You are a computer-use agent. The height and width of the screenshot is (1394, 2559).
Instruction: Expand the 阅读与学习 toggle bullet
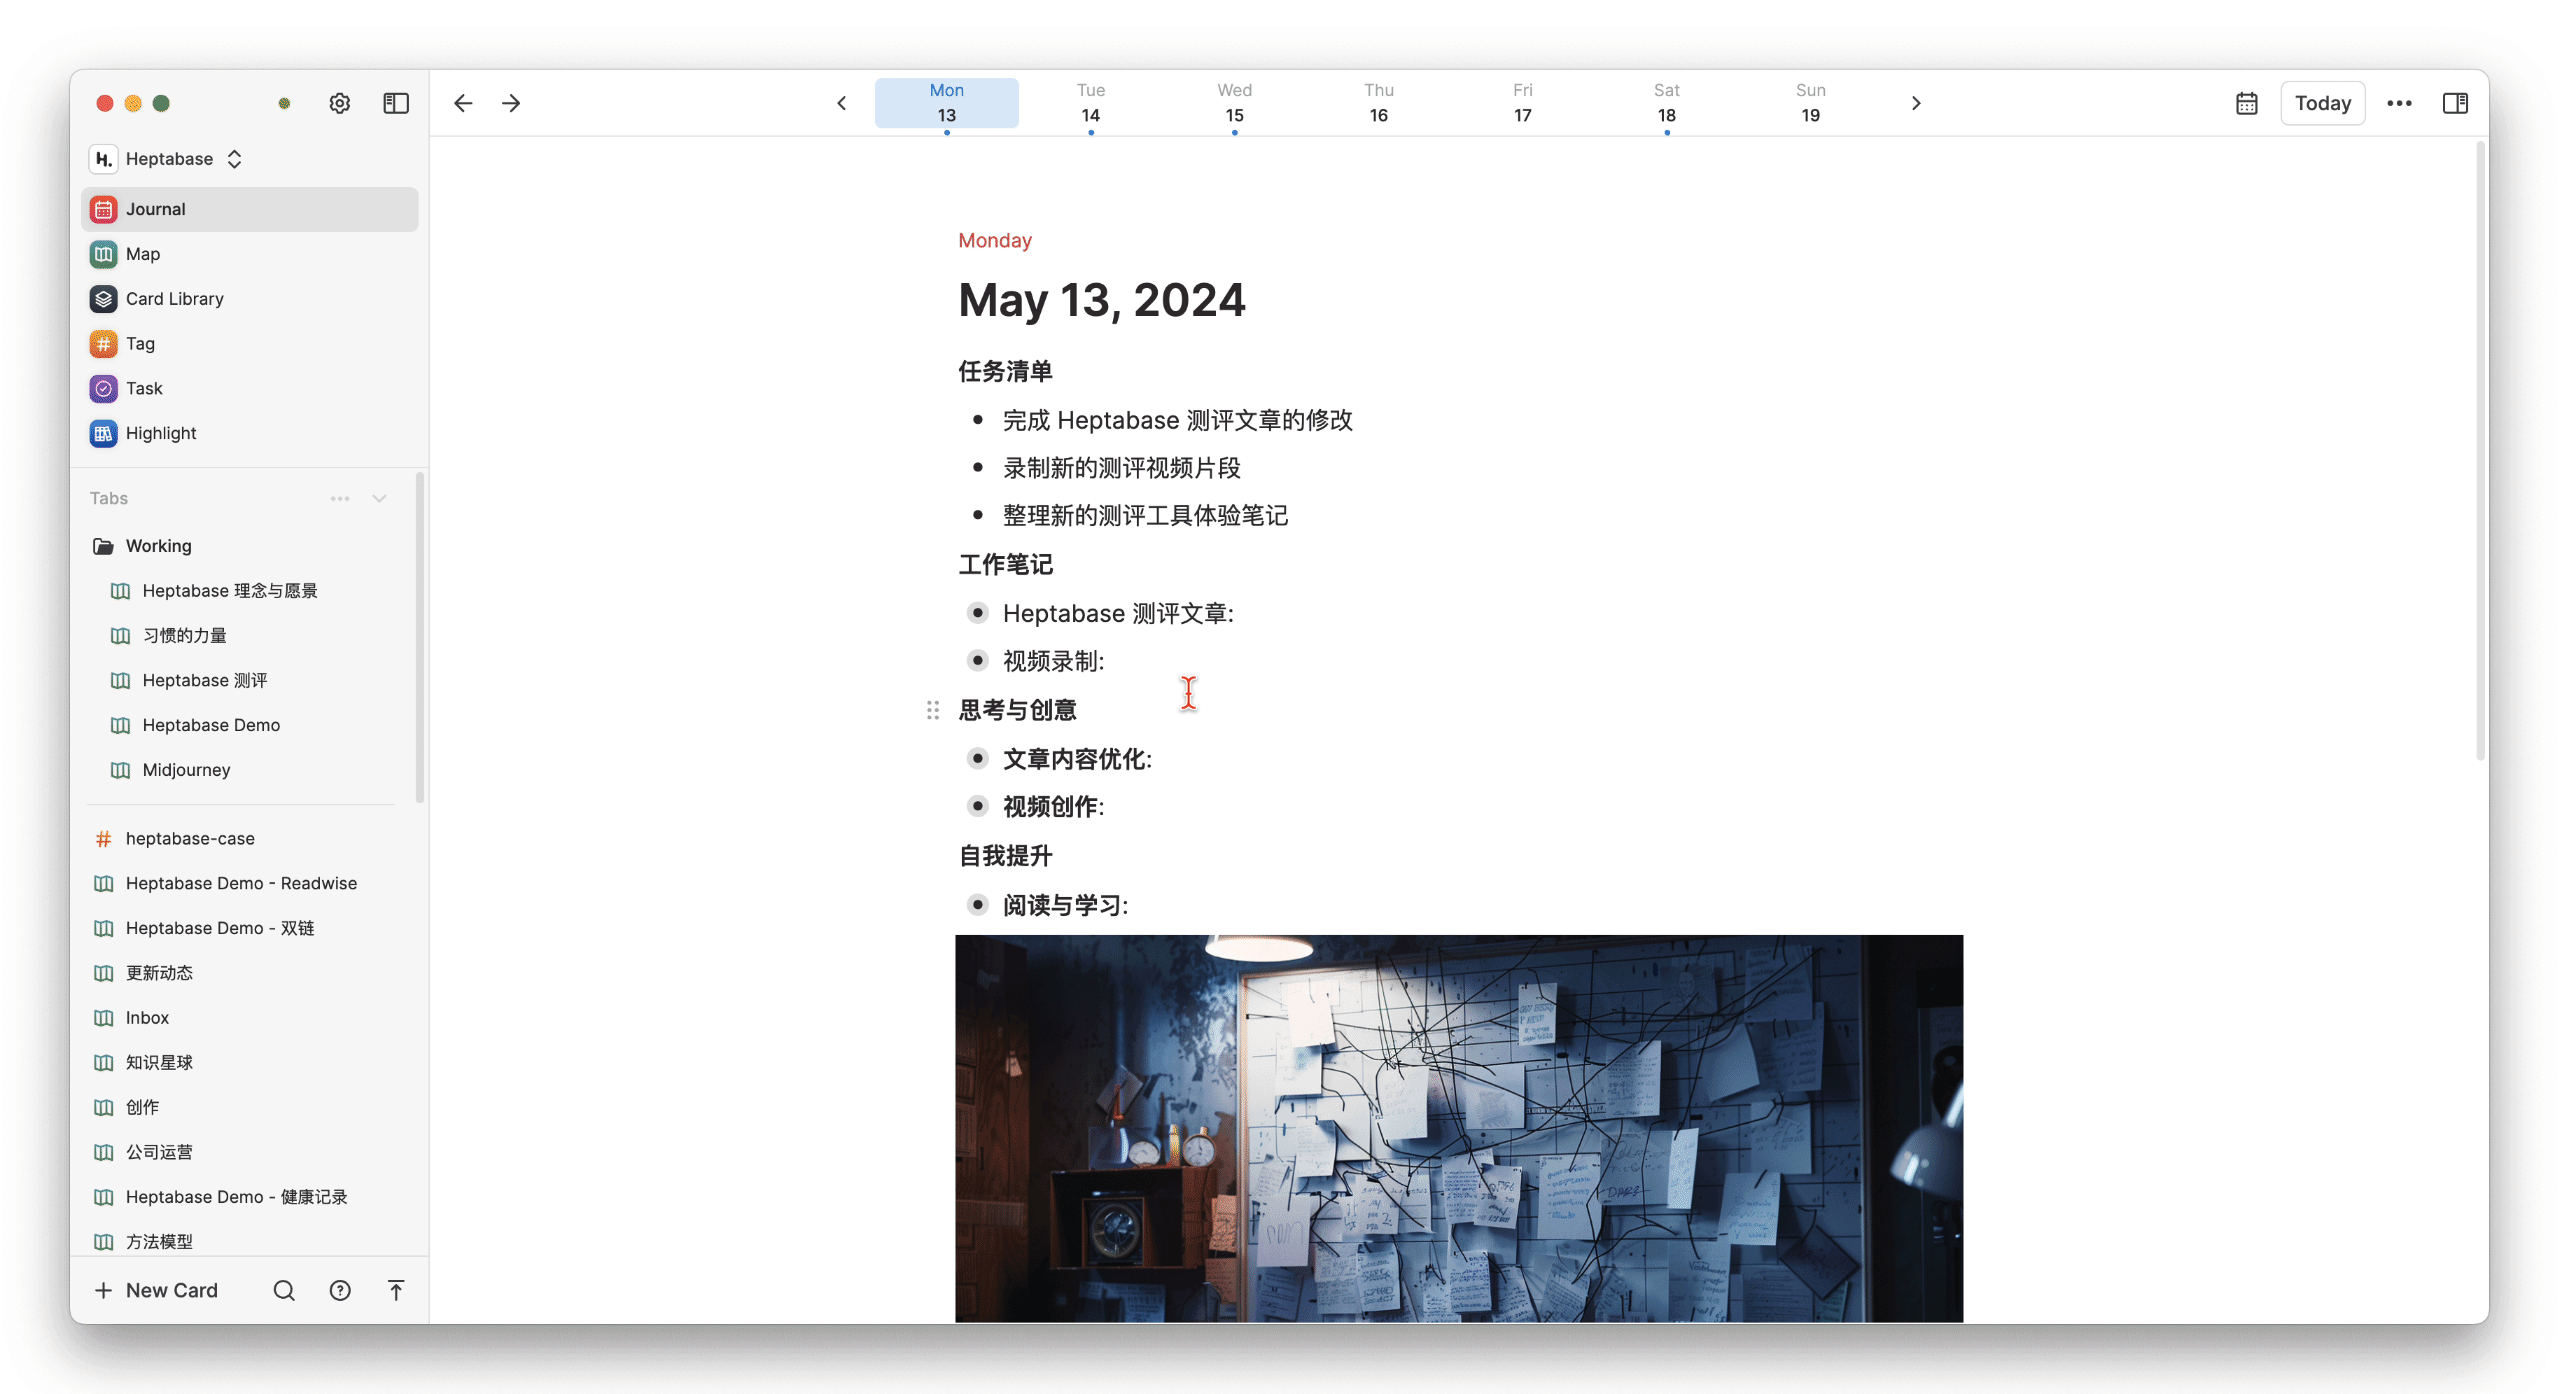(978, 905)
